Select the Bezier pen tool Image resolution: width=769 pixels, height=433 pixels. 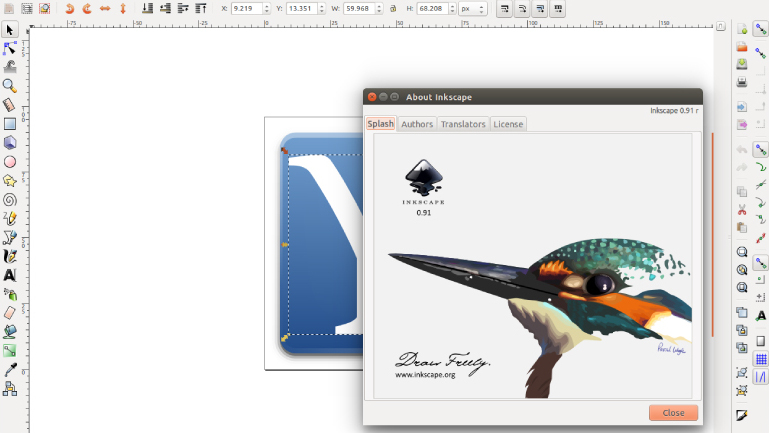[x=9, y=237]
